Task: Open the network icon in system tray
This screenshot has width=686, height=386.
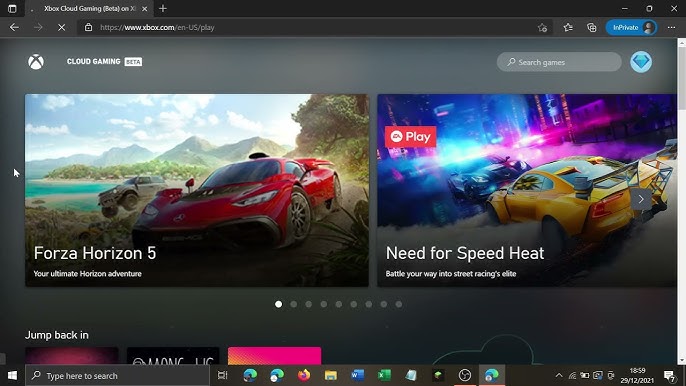Action: click(572, 375)
